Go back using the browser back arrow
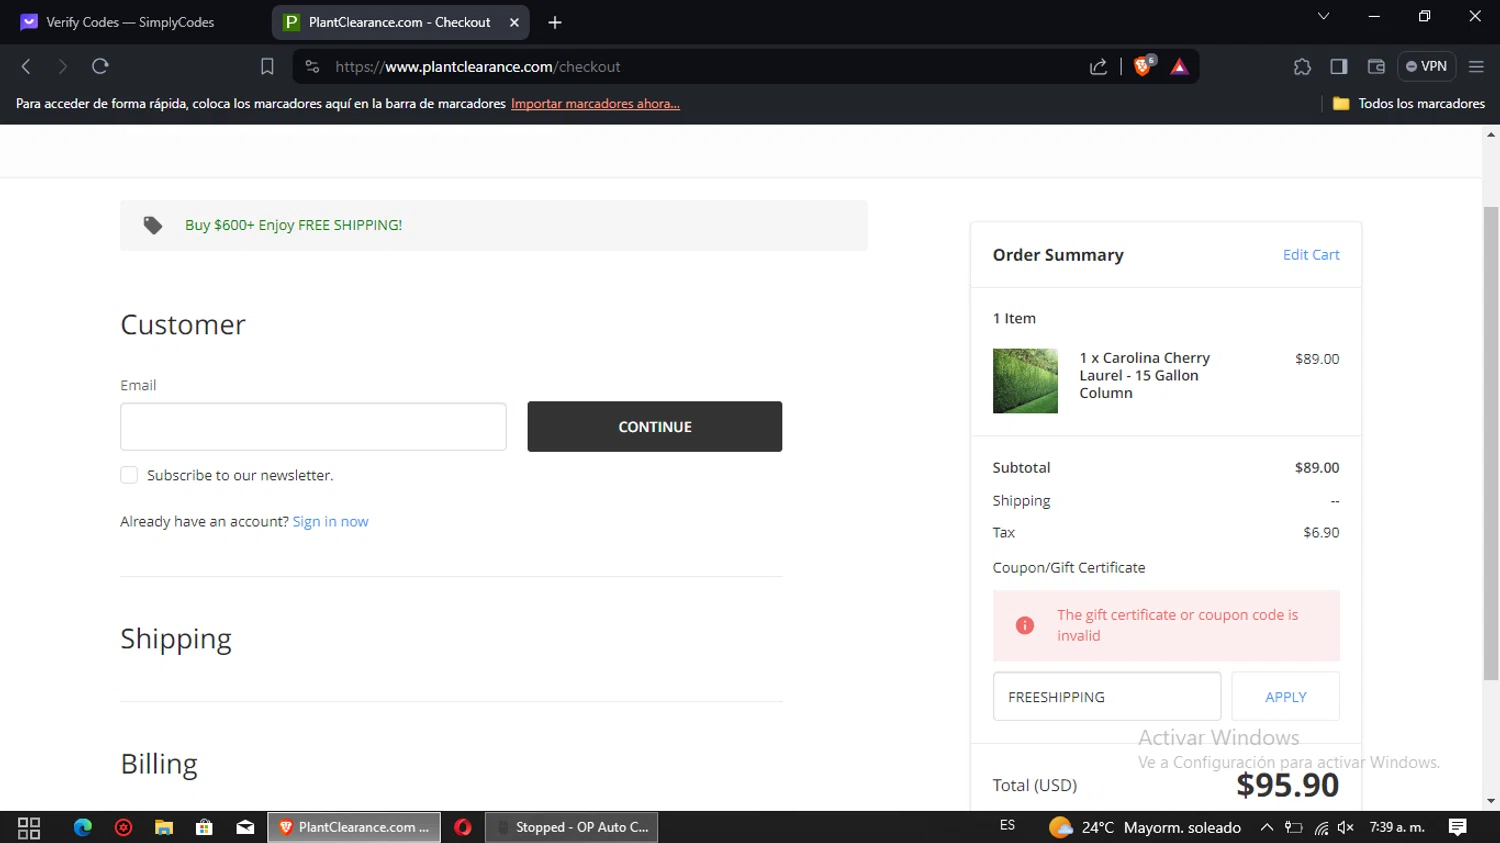Viewport: 1500px width, 843px height. [26, 67]
